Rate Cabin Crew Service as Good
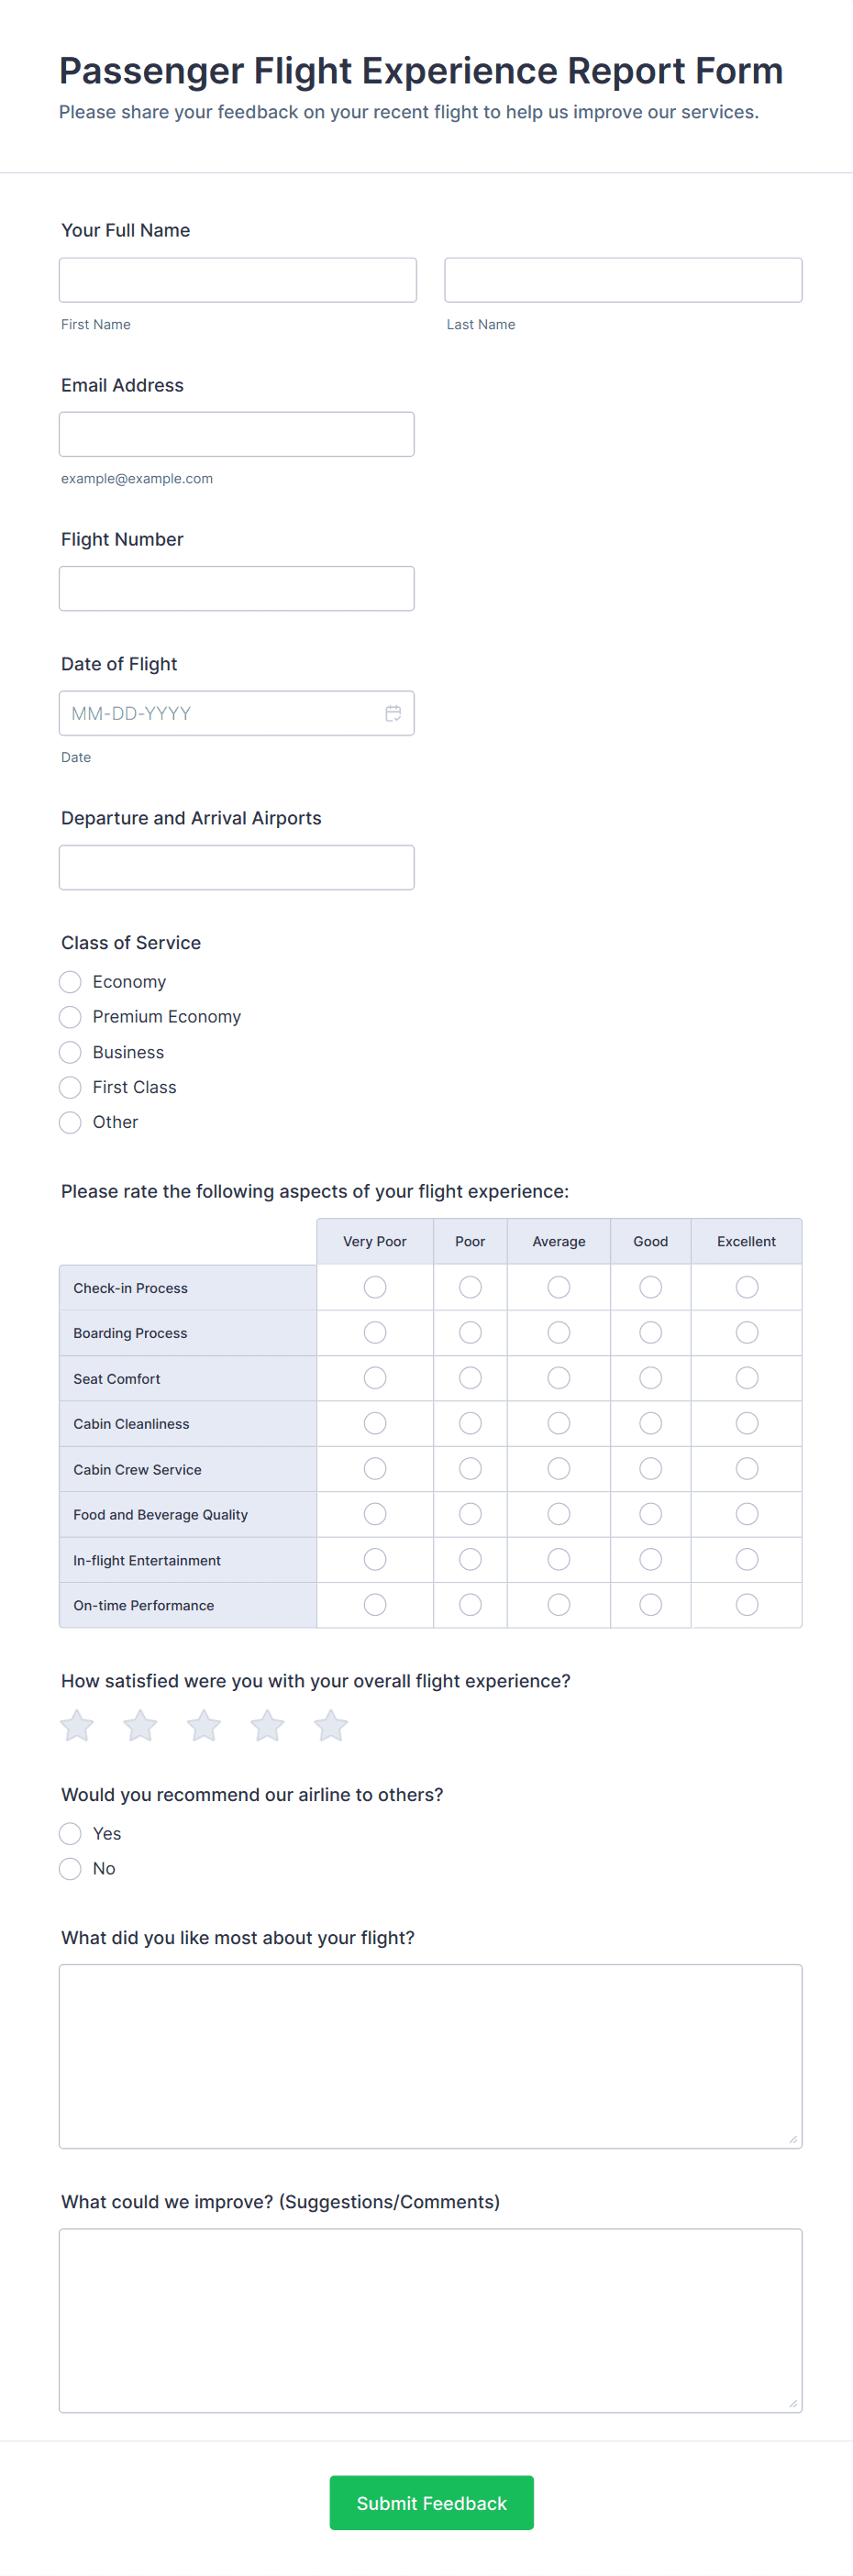The height and width of the screenshot is (2576, 853). [x=650, y=1468]
